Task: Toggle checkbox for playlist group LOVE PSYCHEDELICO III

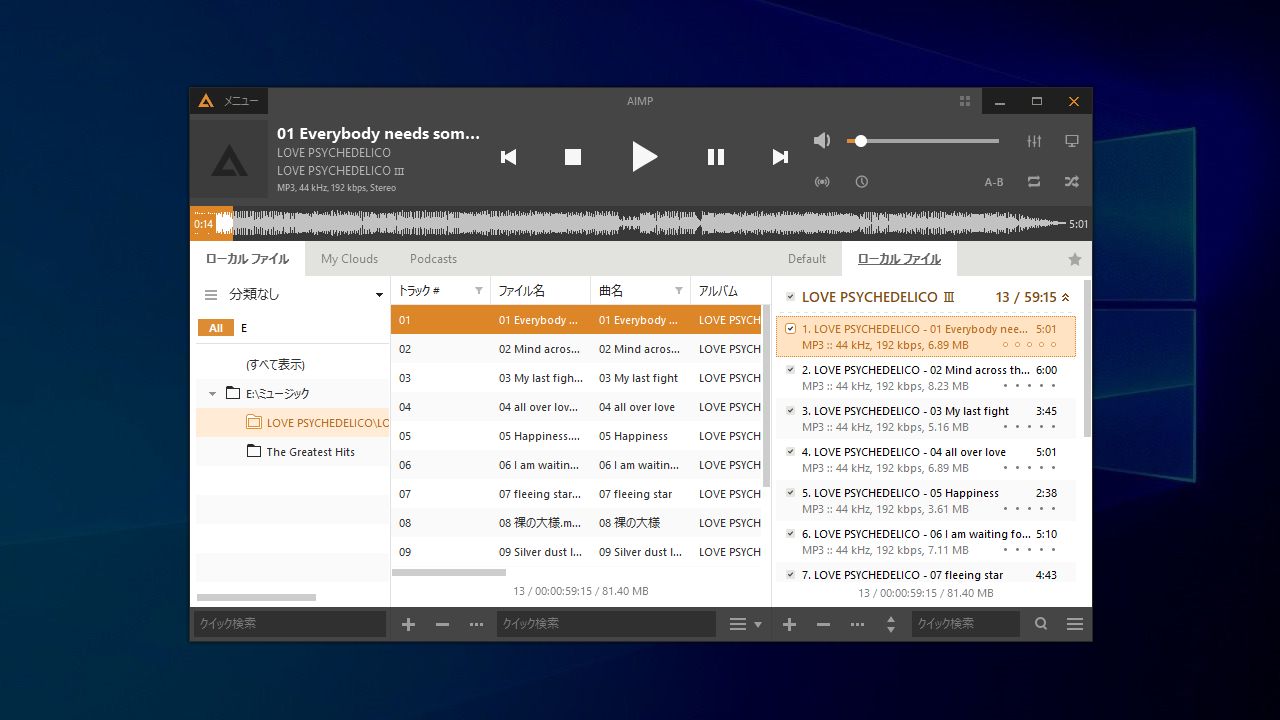Action: pos(790,297)
